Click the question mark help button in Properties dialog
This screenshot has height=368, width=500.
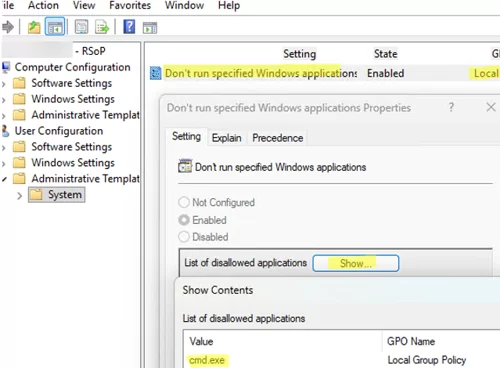tap(451, 107)
